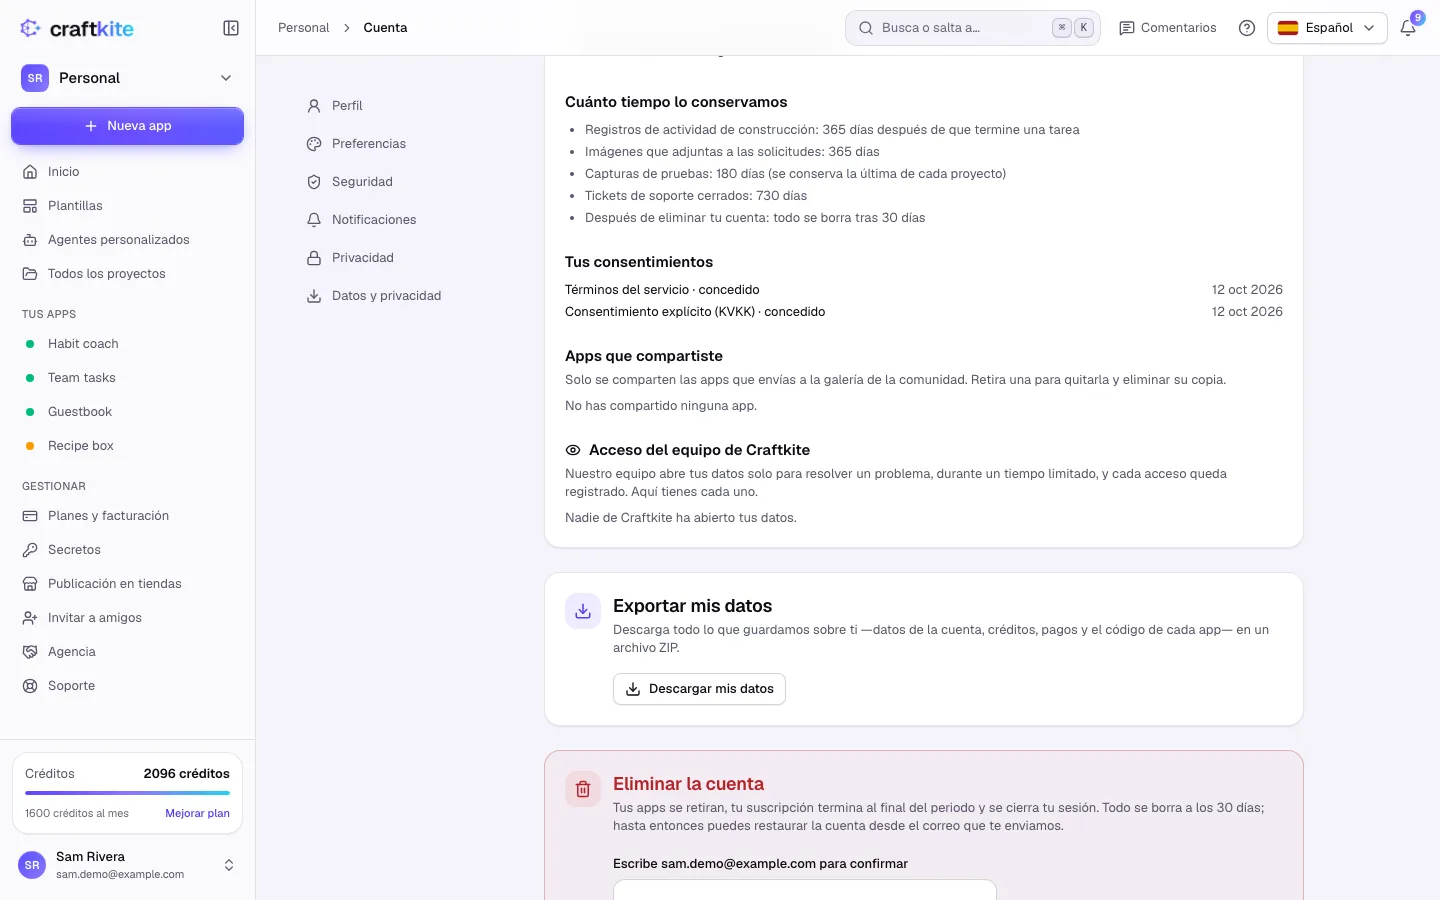
Task: Click the Mejorar plan link
Action: pyautogui.click(x=197, y=814)
